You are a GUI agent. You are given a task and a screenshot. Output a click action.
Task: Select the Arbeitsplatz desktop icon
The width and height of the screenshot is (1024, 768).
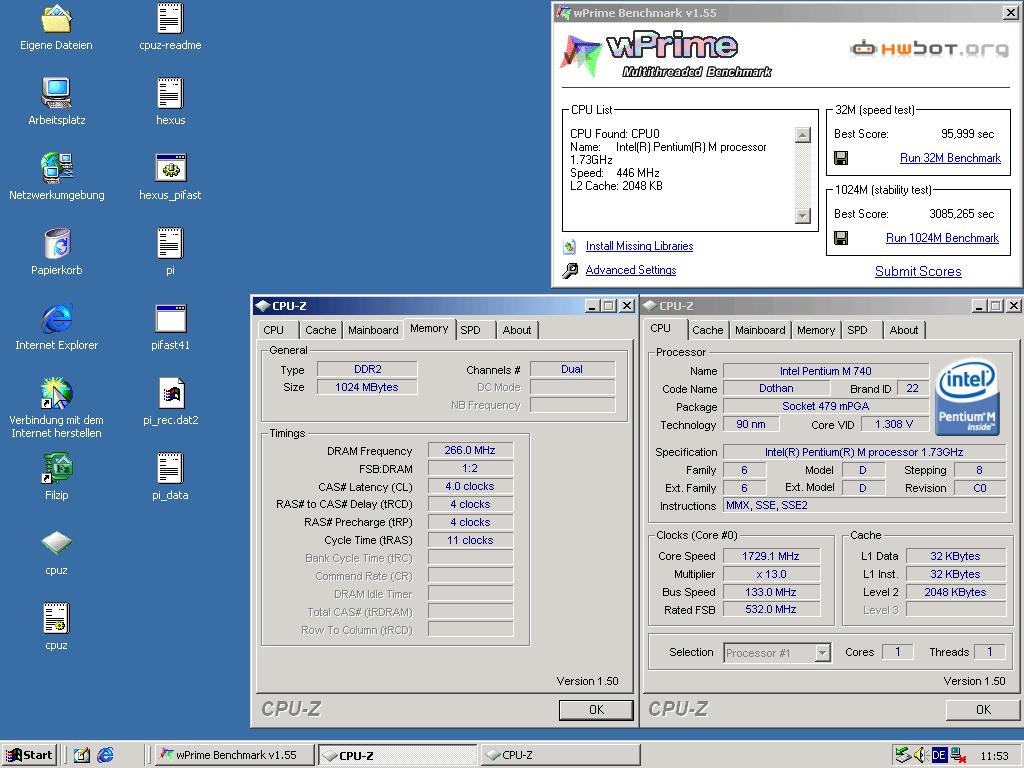(x=56, y=93)
